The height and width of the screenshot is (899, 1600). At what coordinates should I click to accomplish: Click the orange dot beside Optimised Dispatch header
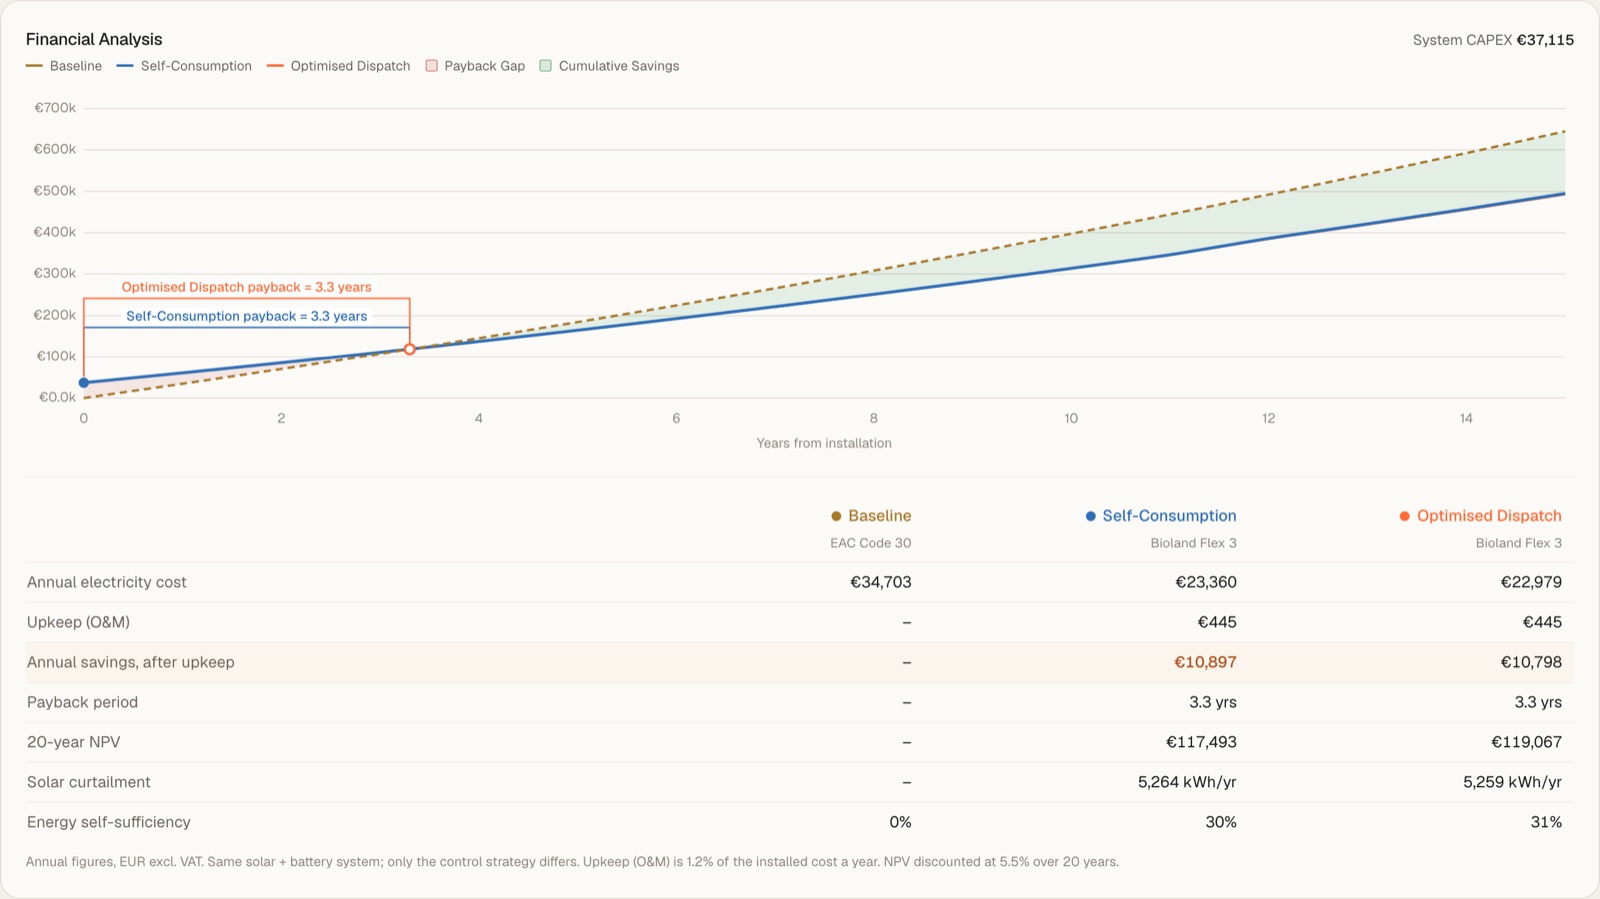[x=1405, y=516]
